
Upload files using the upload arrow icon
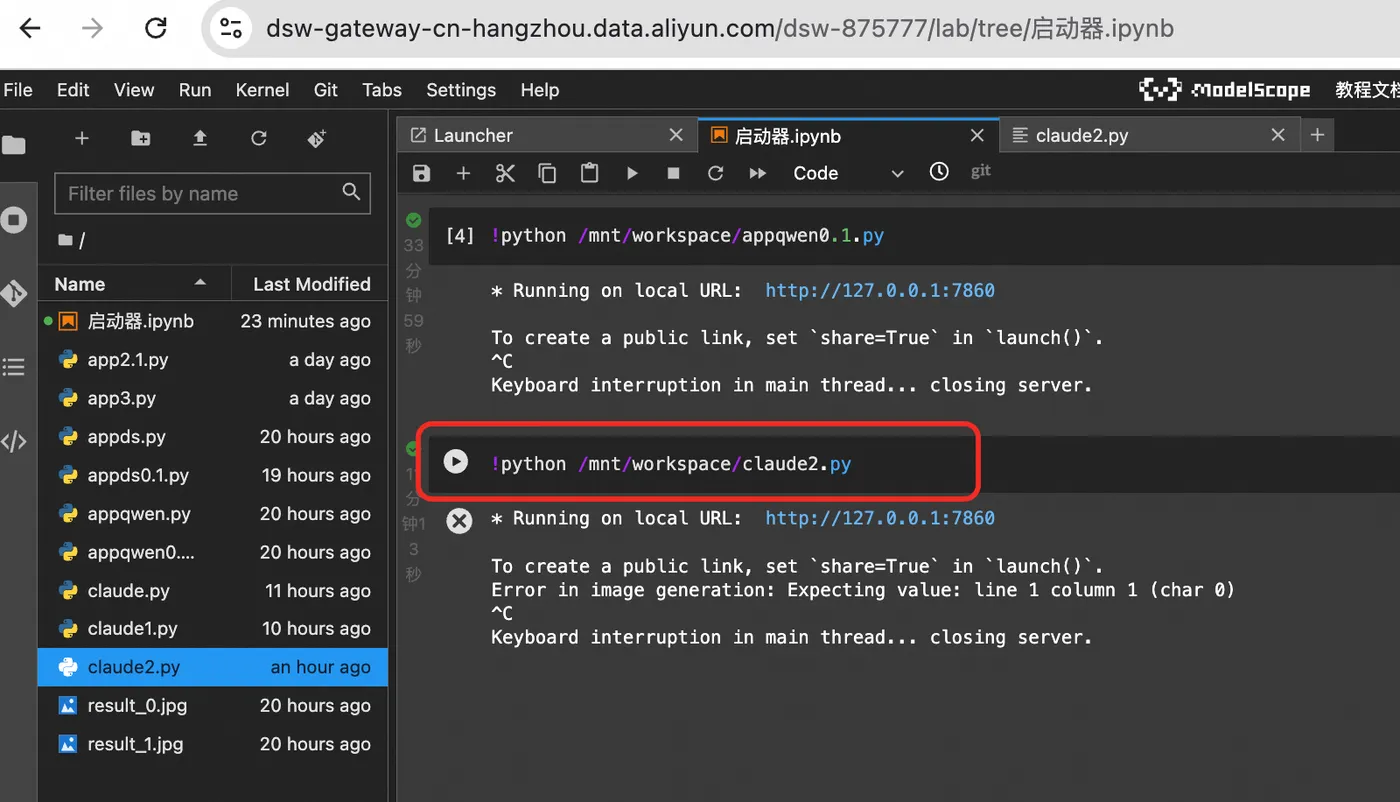[x=200, y=138]
